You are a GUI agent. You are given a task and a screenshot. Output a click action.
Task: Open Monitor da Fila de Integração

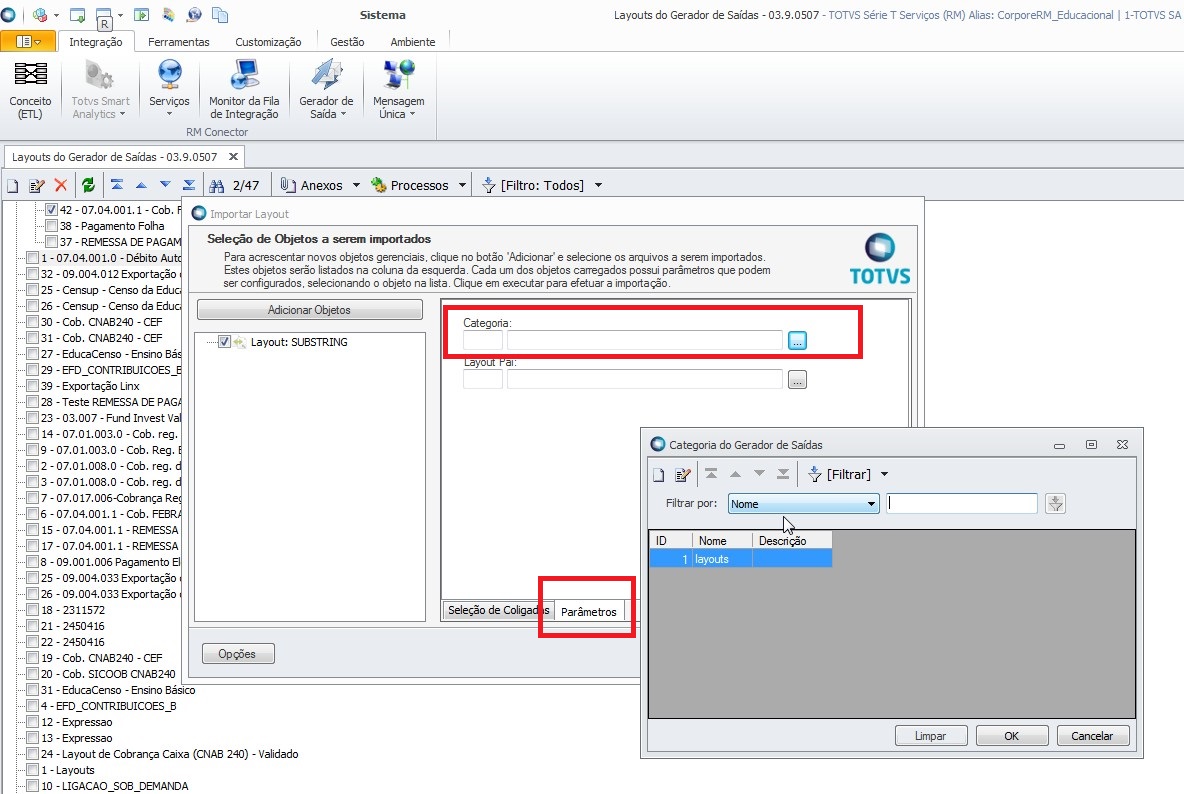tap(244, 91)
